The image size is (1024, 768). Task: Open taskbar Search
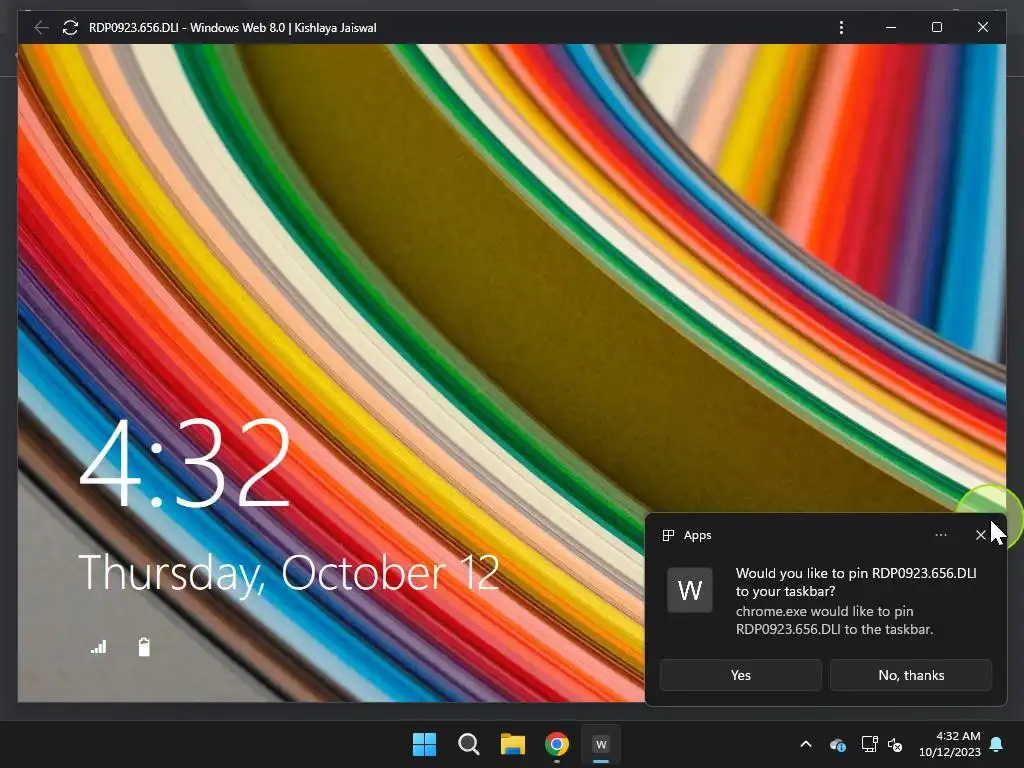[x=468, y=744]
